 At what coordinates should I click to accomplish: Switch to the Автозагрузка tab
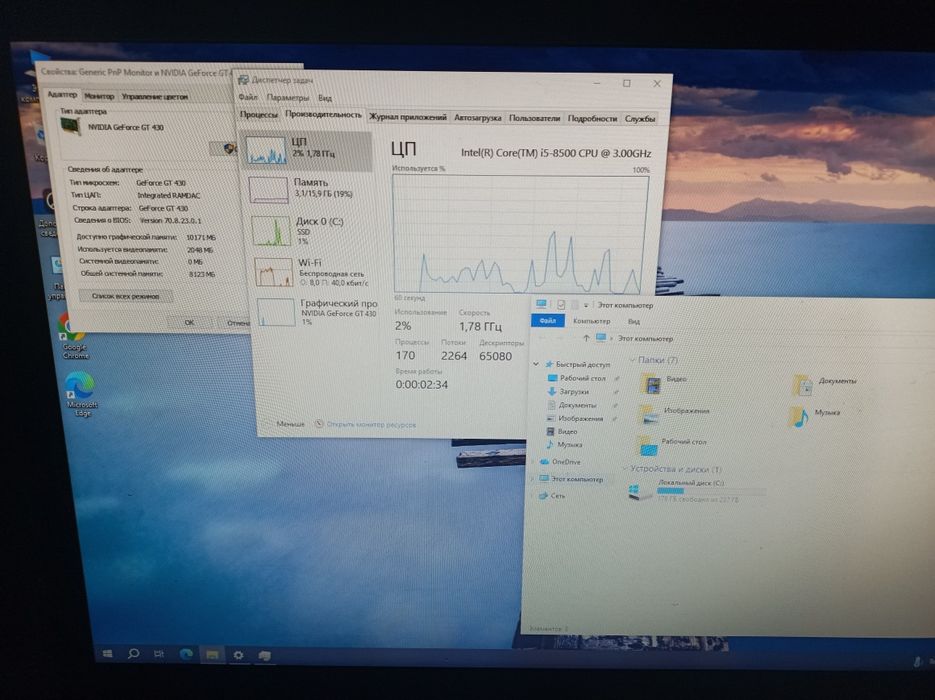pos(478,117)
